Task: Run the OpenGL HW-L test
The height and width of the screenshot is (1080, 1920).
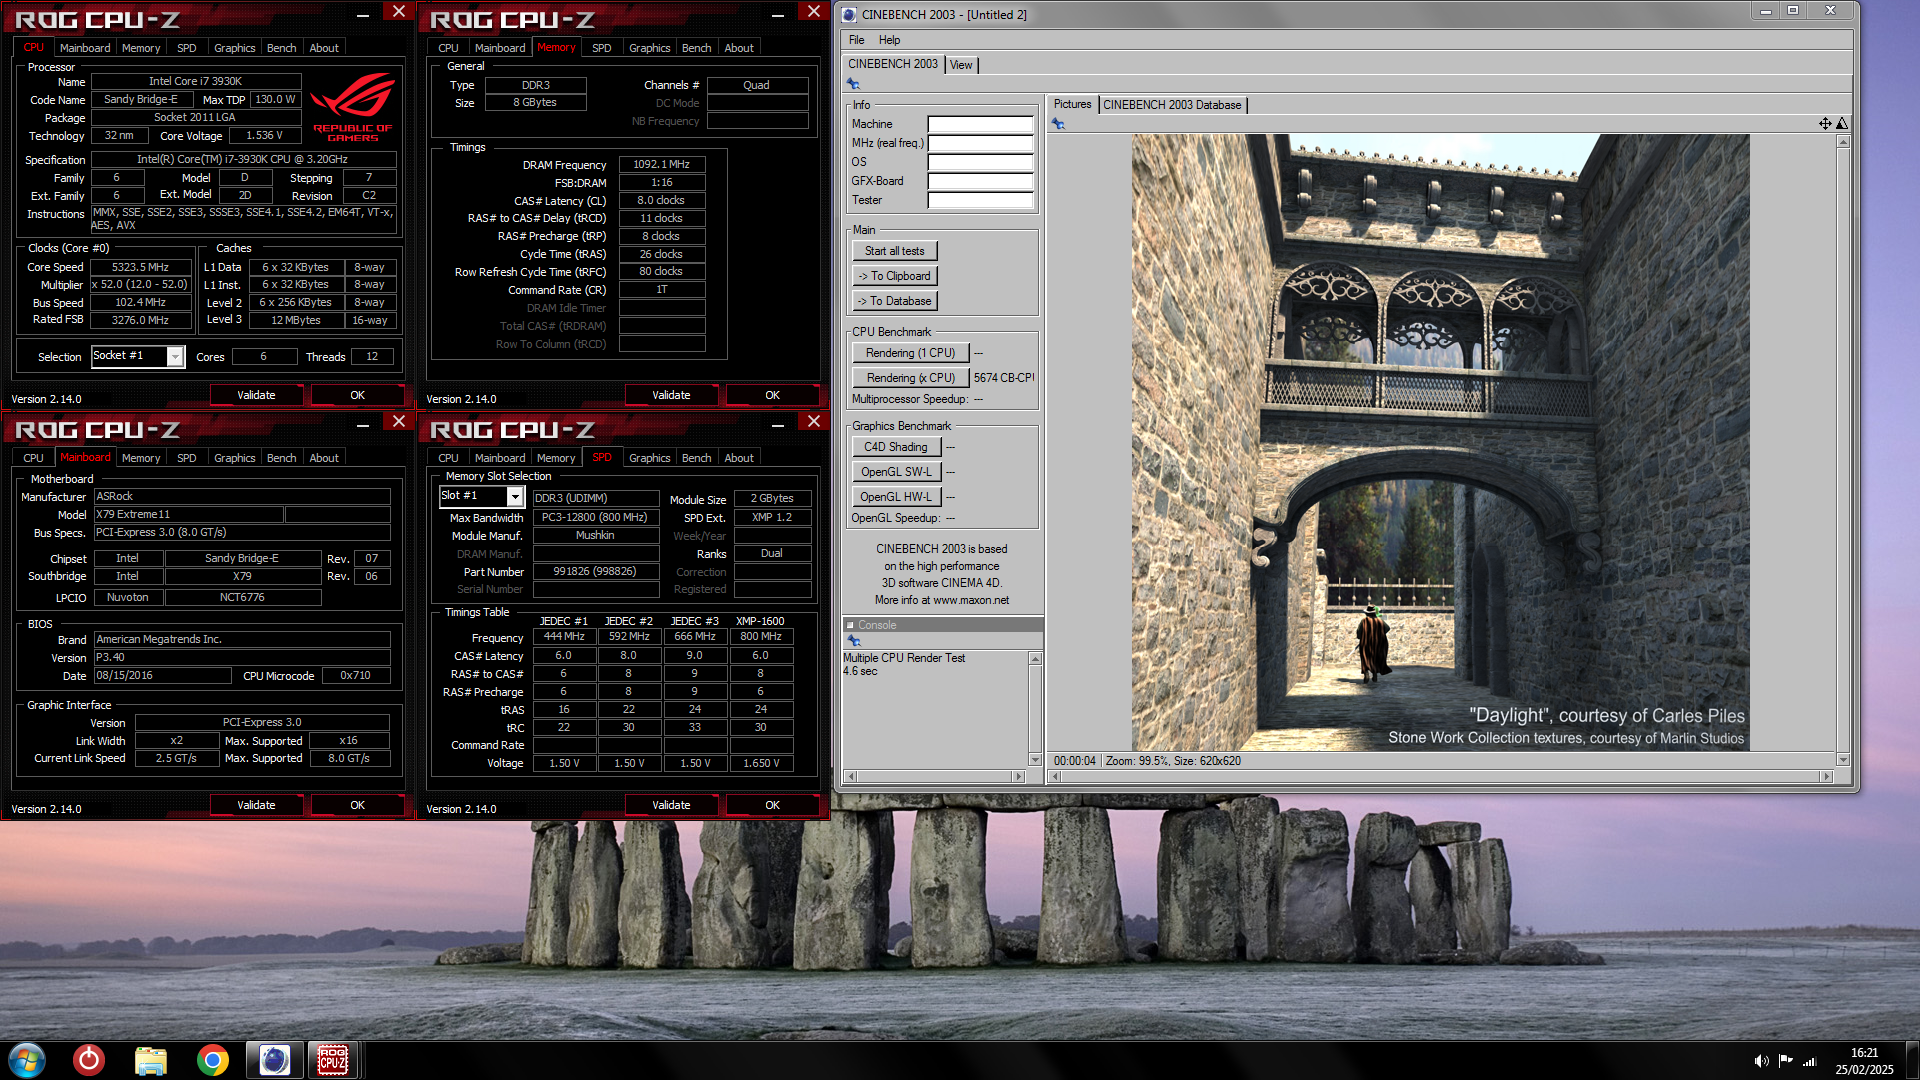Action: point(895,497)
